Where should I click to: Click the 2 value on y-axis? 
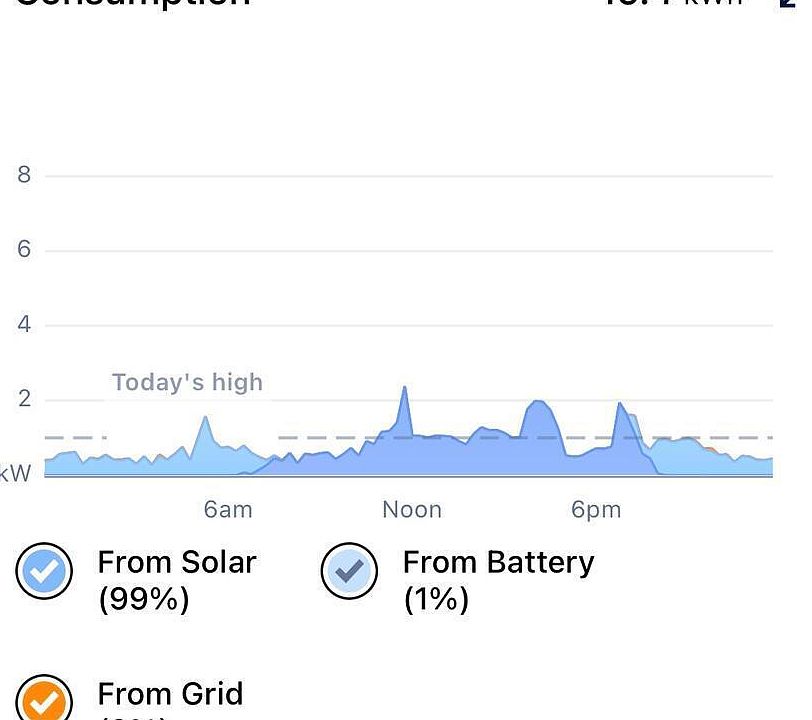[x=24, y=399]
